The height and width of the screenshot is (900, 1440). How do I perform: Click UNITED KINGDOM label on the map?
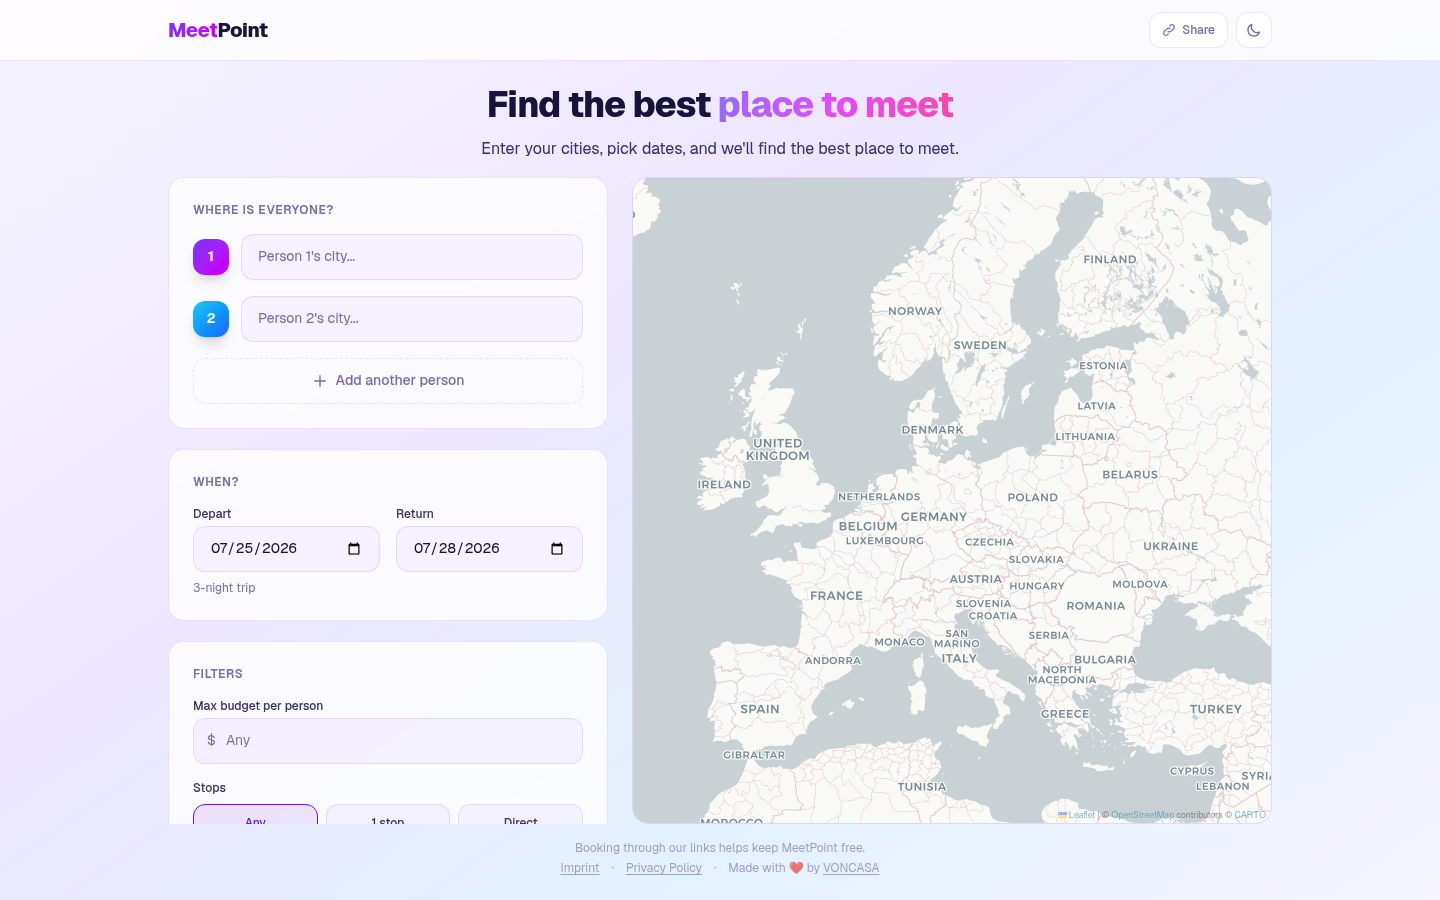(778, 450)
